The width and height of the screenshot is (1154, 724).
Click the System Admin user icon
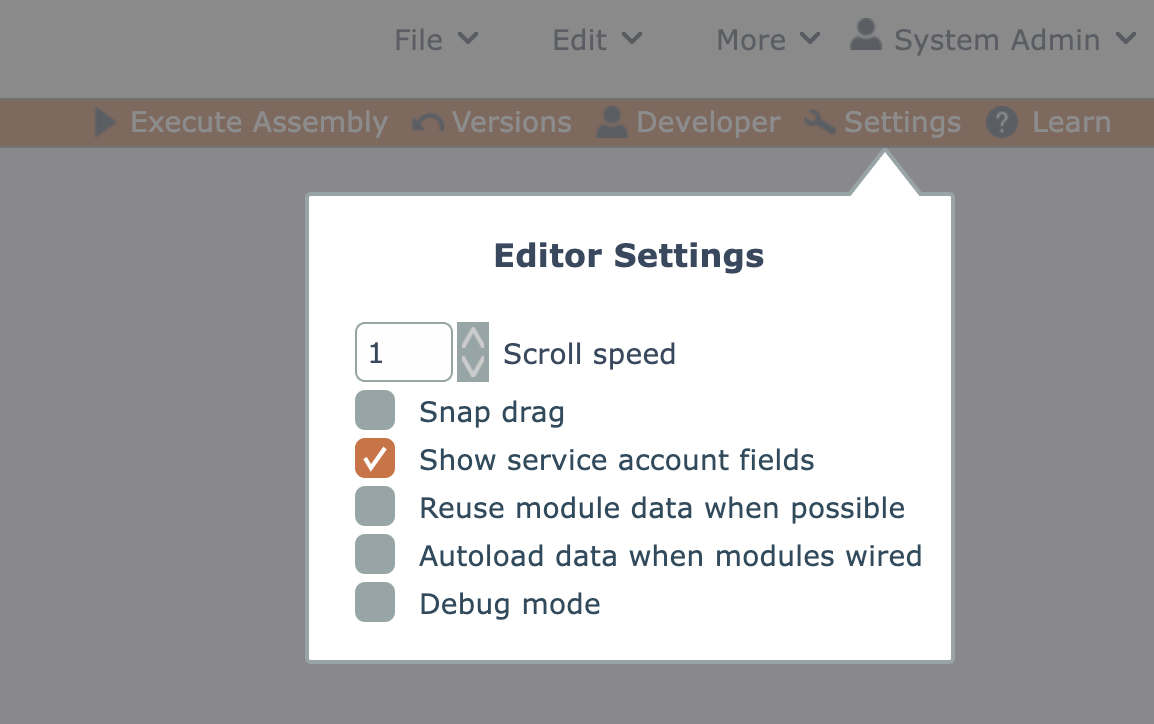pyautogui.click(x=865, y=38)
